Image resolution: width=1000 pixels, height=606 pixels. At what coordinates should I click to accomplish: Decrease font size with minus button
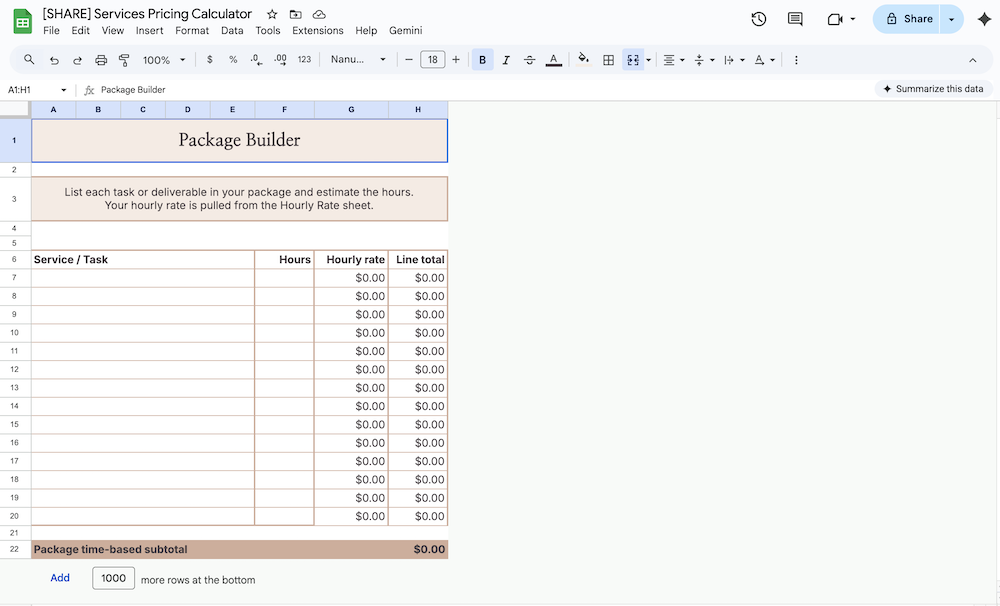(409, 59)
